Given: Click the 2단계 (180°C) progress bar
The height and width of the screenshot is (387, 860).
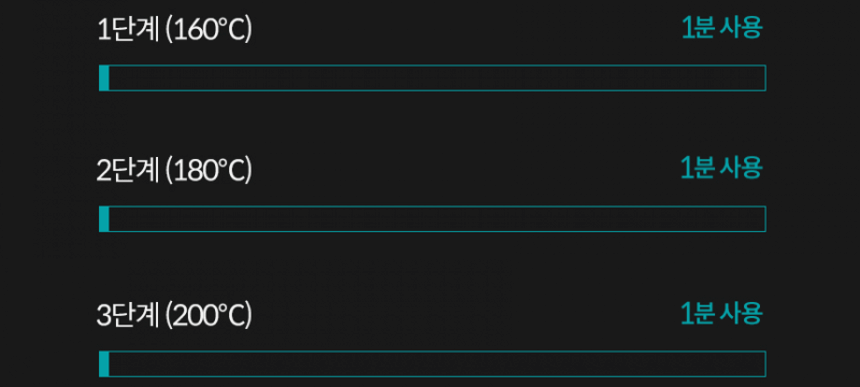Looking at the screenshot, I should (x=432, y=219).
